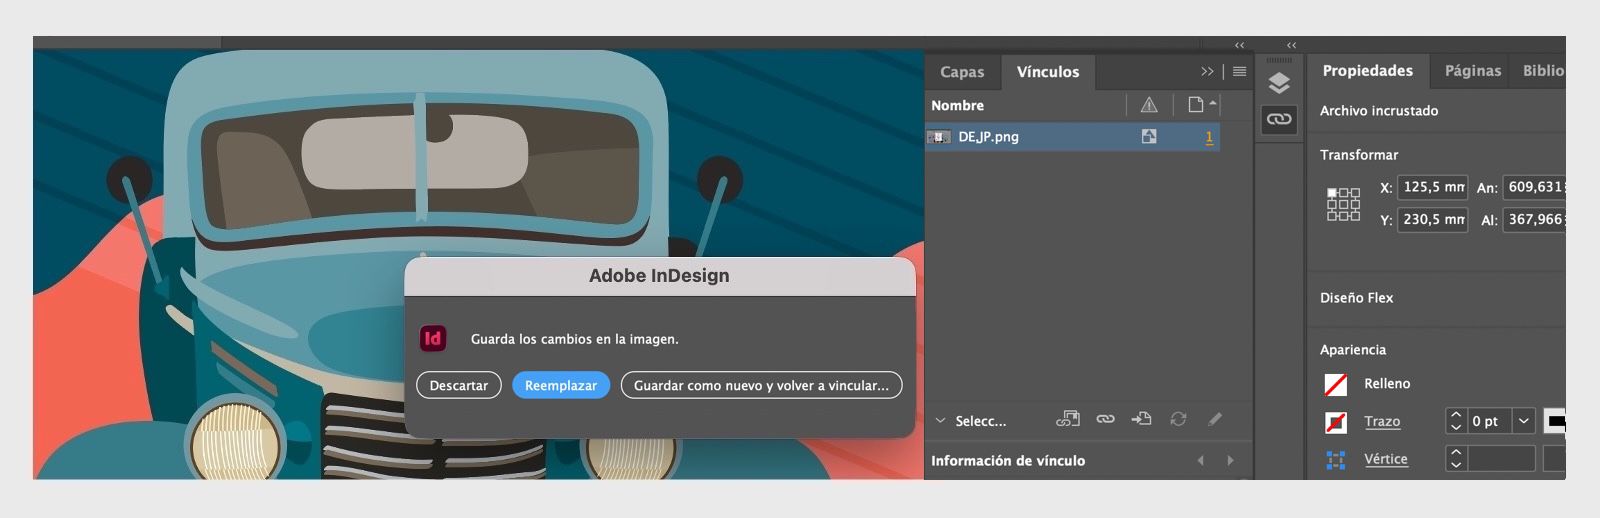Click the X position field

click(x=1433, y=187)
